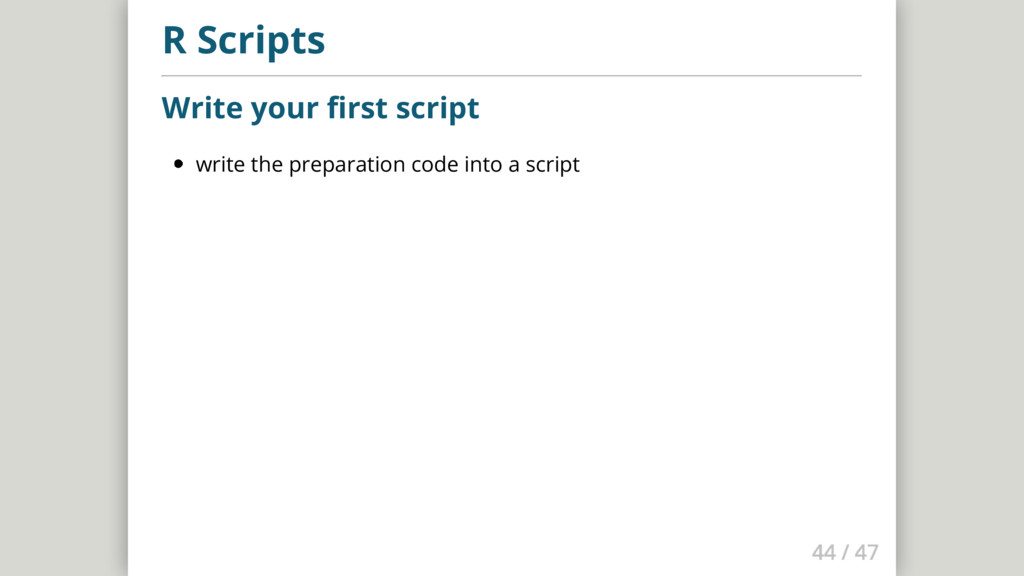Click the number "44" in the slide counter
Screen dimensions: 1024x576
click(x=823, y=552)
